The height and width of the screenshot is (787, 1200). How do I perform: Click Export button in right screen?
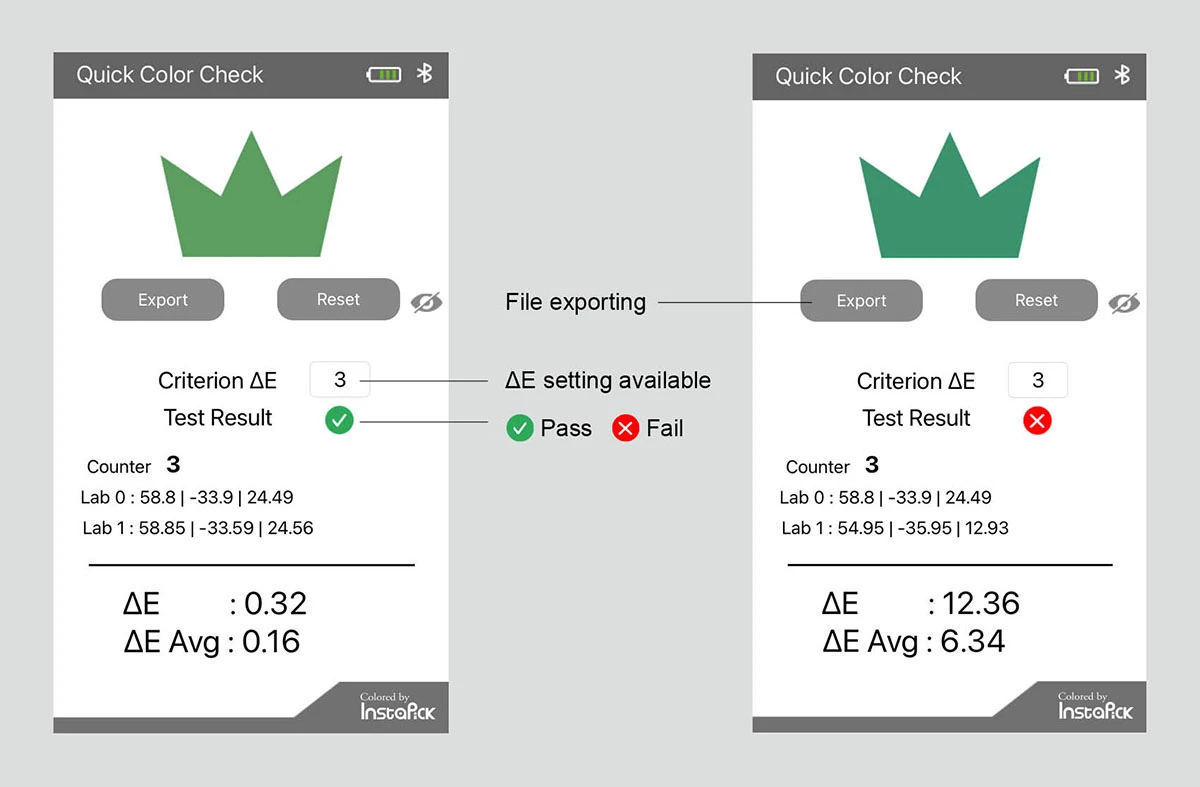click(861, 301)
